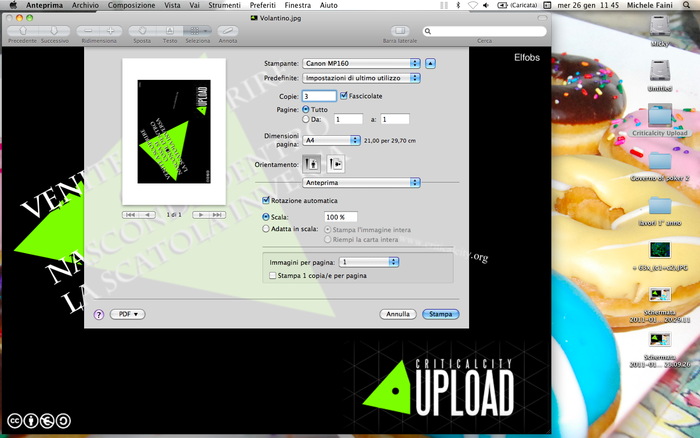Click the Stampa print button
The width and height of the screenshot is (700, 438).
click(441, 314)
